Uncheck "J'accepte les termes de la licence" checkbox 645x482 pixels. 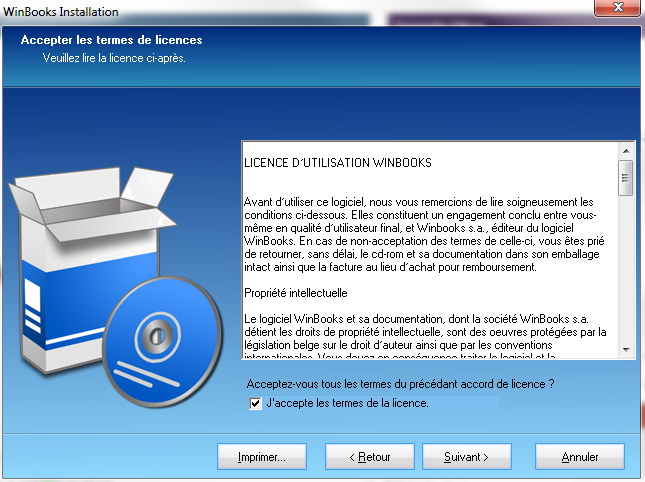click(x=255, y=403)
